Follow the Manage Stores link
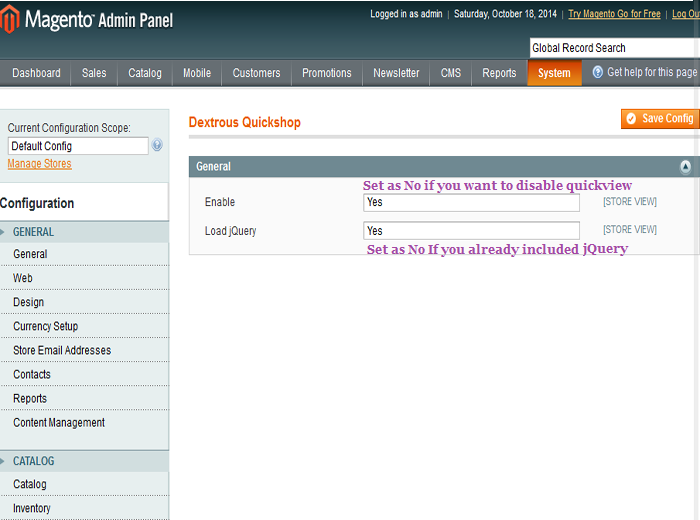Image resolution: width=700 pixels, height=520 pixels. 39,164
